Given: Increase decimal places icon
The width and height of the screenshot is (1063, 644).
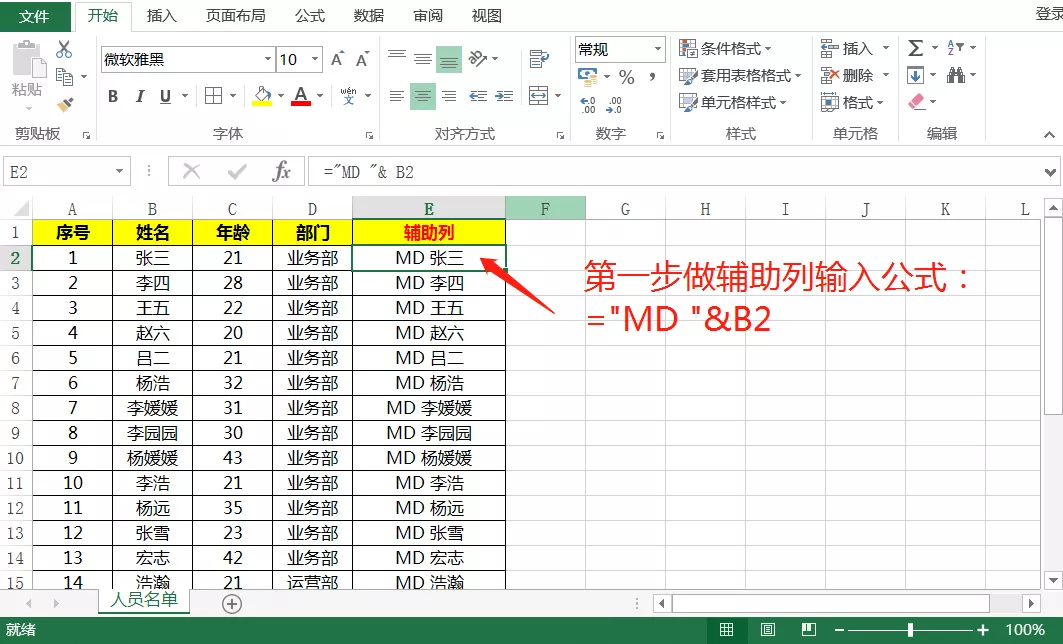Looking at the screenshot, I should click(588, 104).
